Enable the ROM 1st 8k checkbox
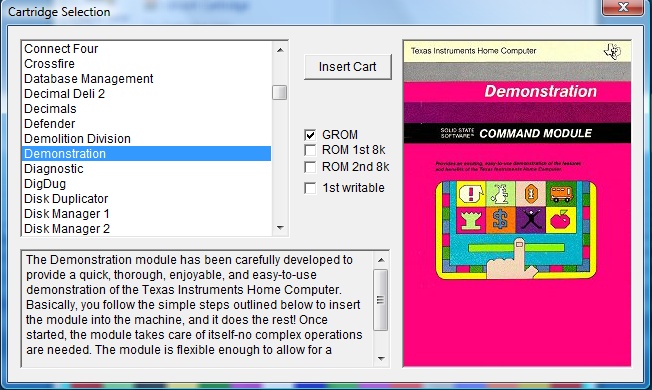 tap(310, 150)
